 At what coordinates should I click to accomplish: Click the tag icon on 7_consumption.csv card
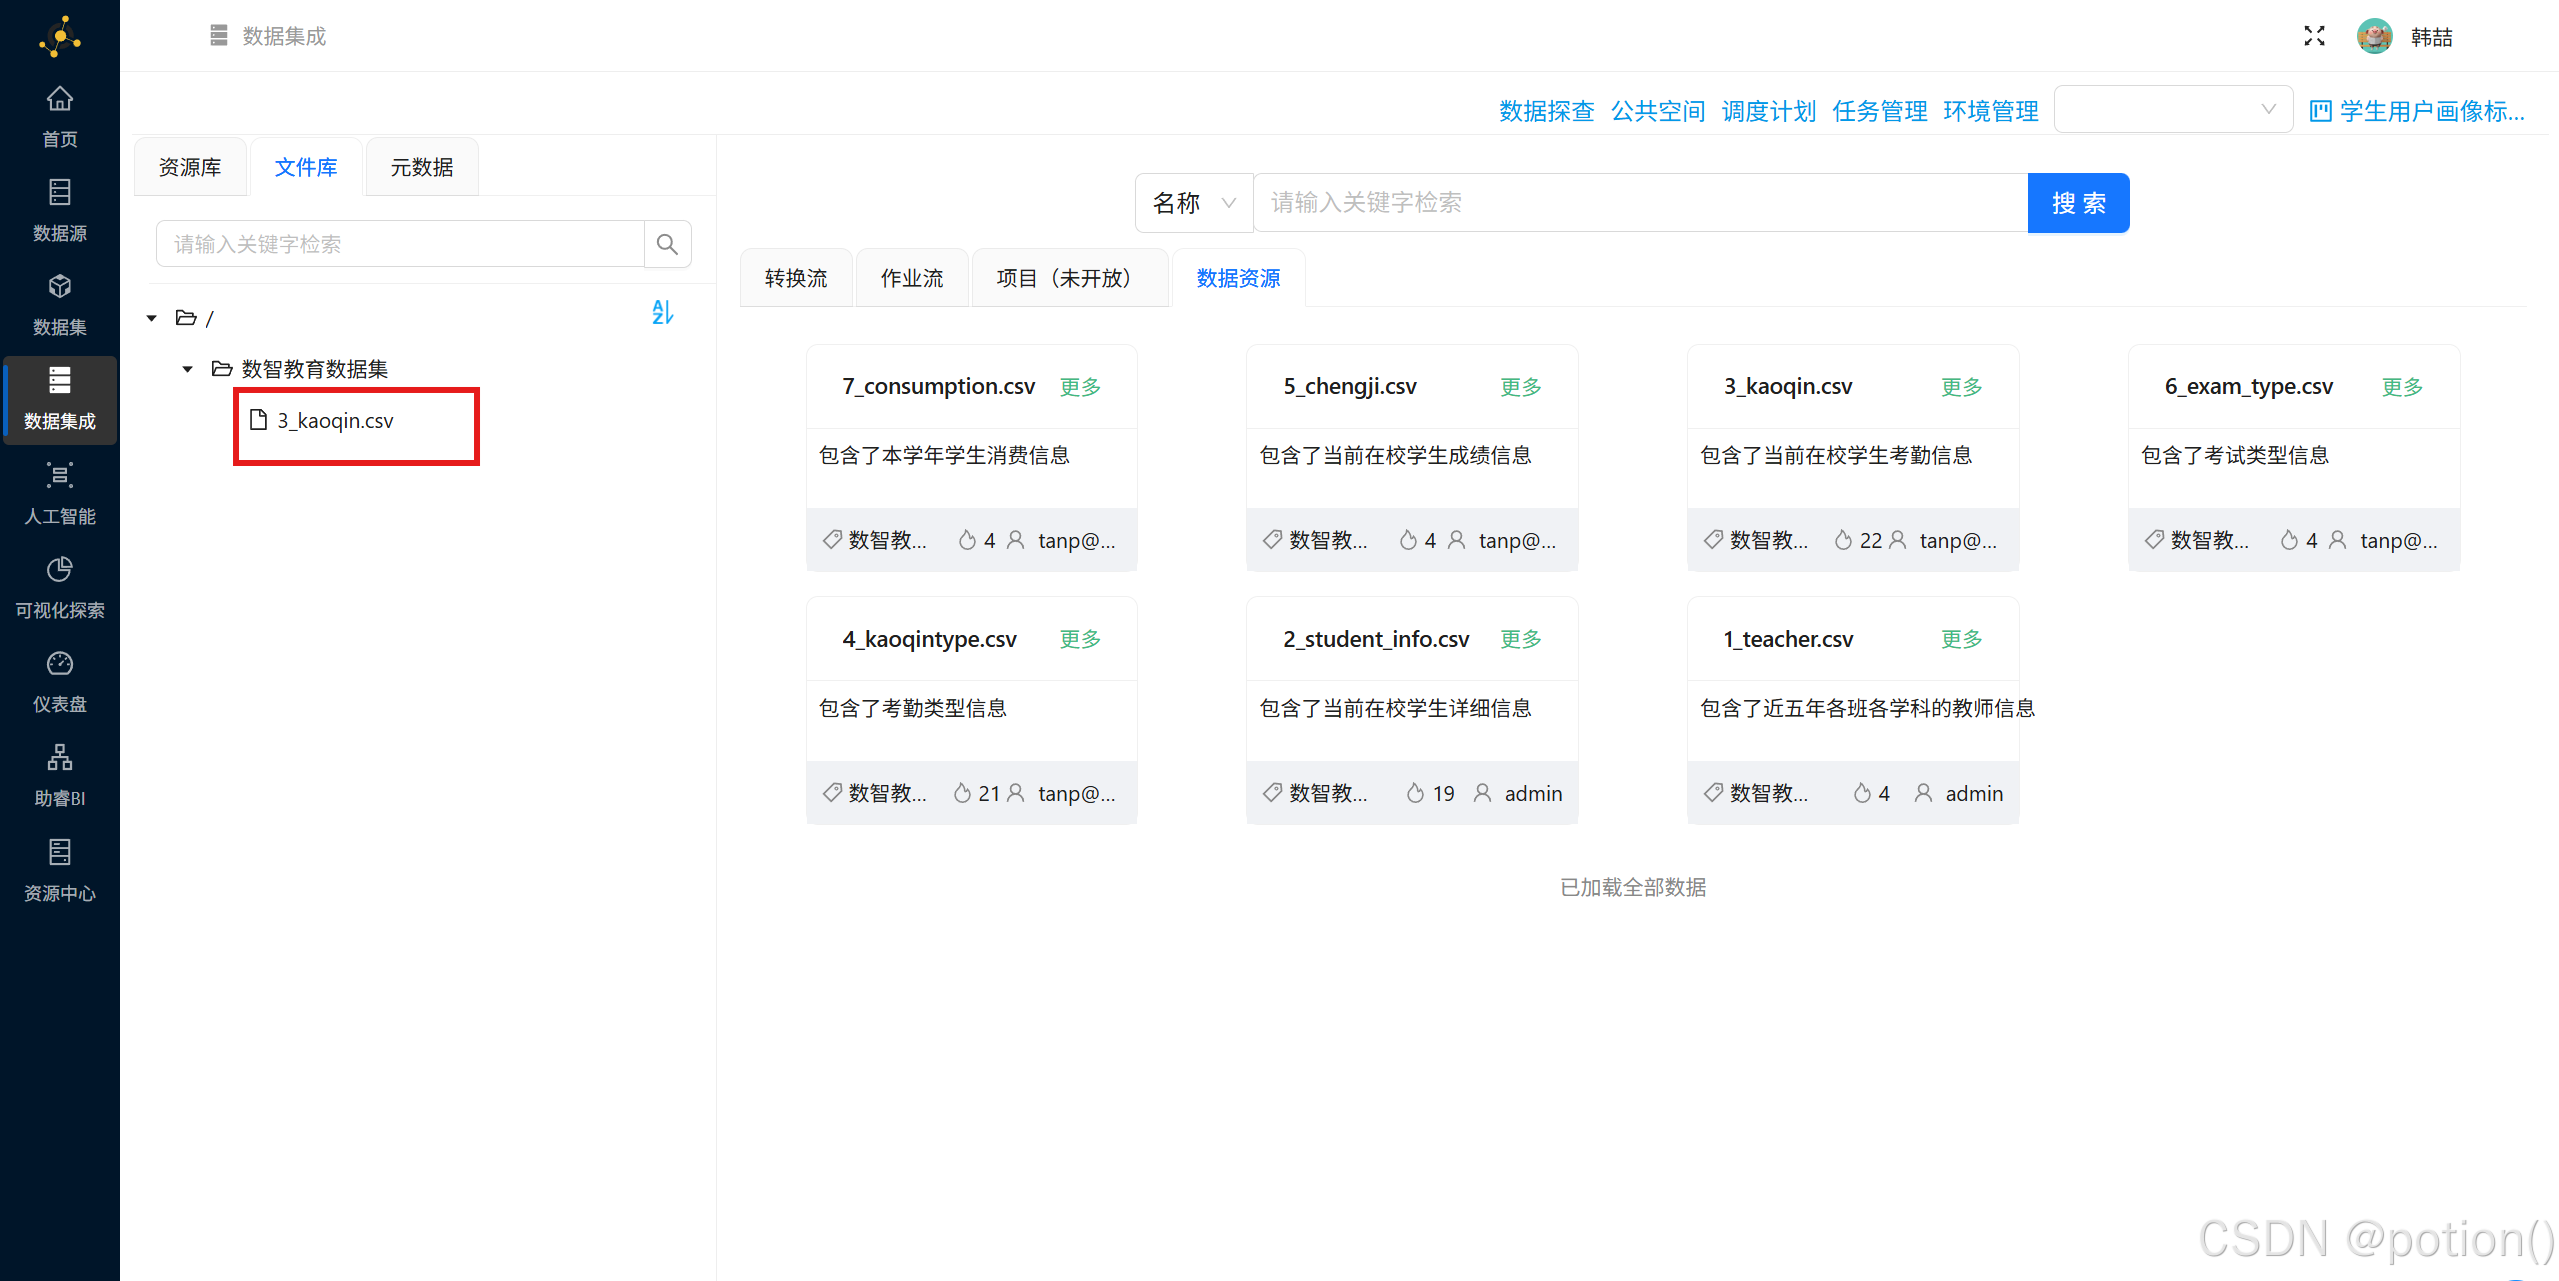832,540
